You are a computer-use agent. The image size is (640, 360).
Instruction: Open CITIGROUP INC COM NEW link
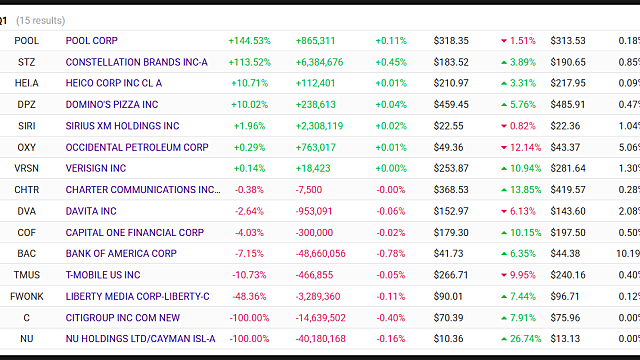122,318
